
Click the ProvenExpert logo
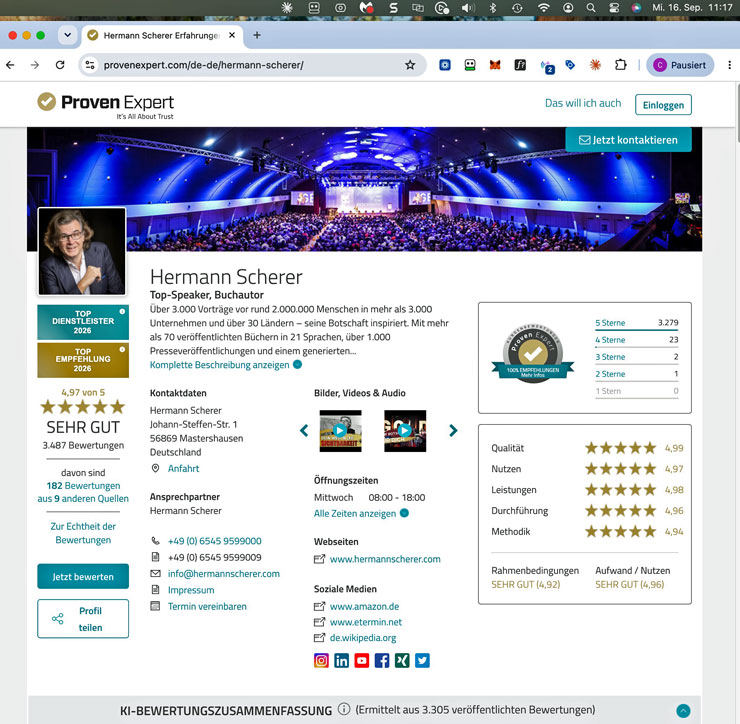point(106,105)
